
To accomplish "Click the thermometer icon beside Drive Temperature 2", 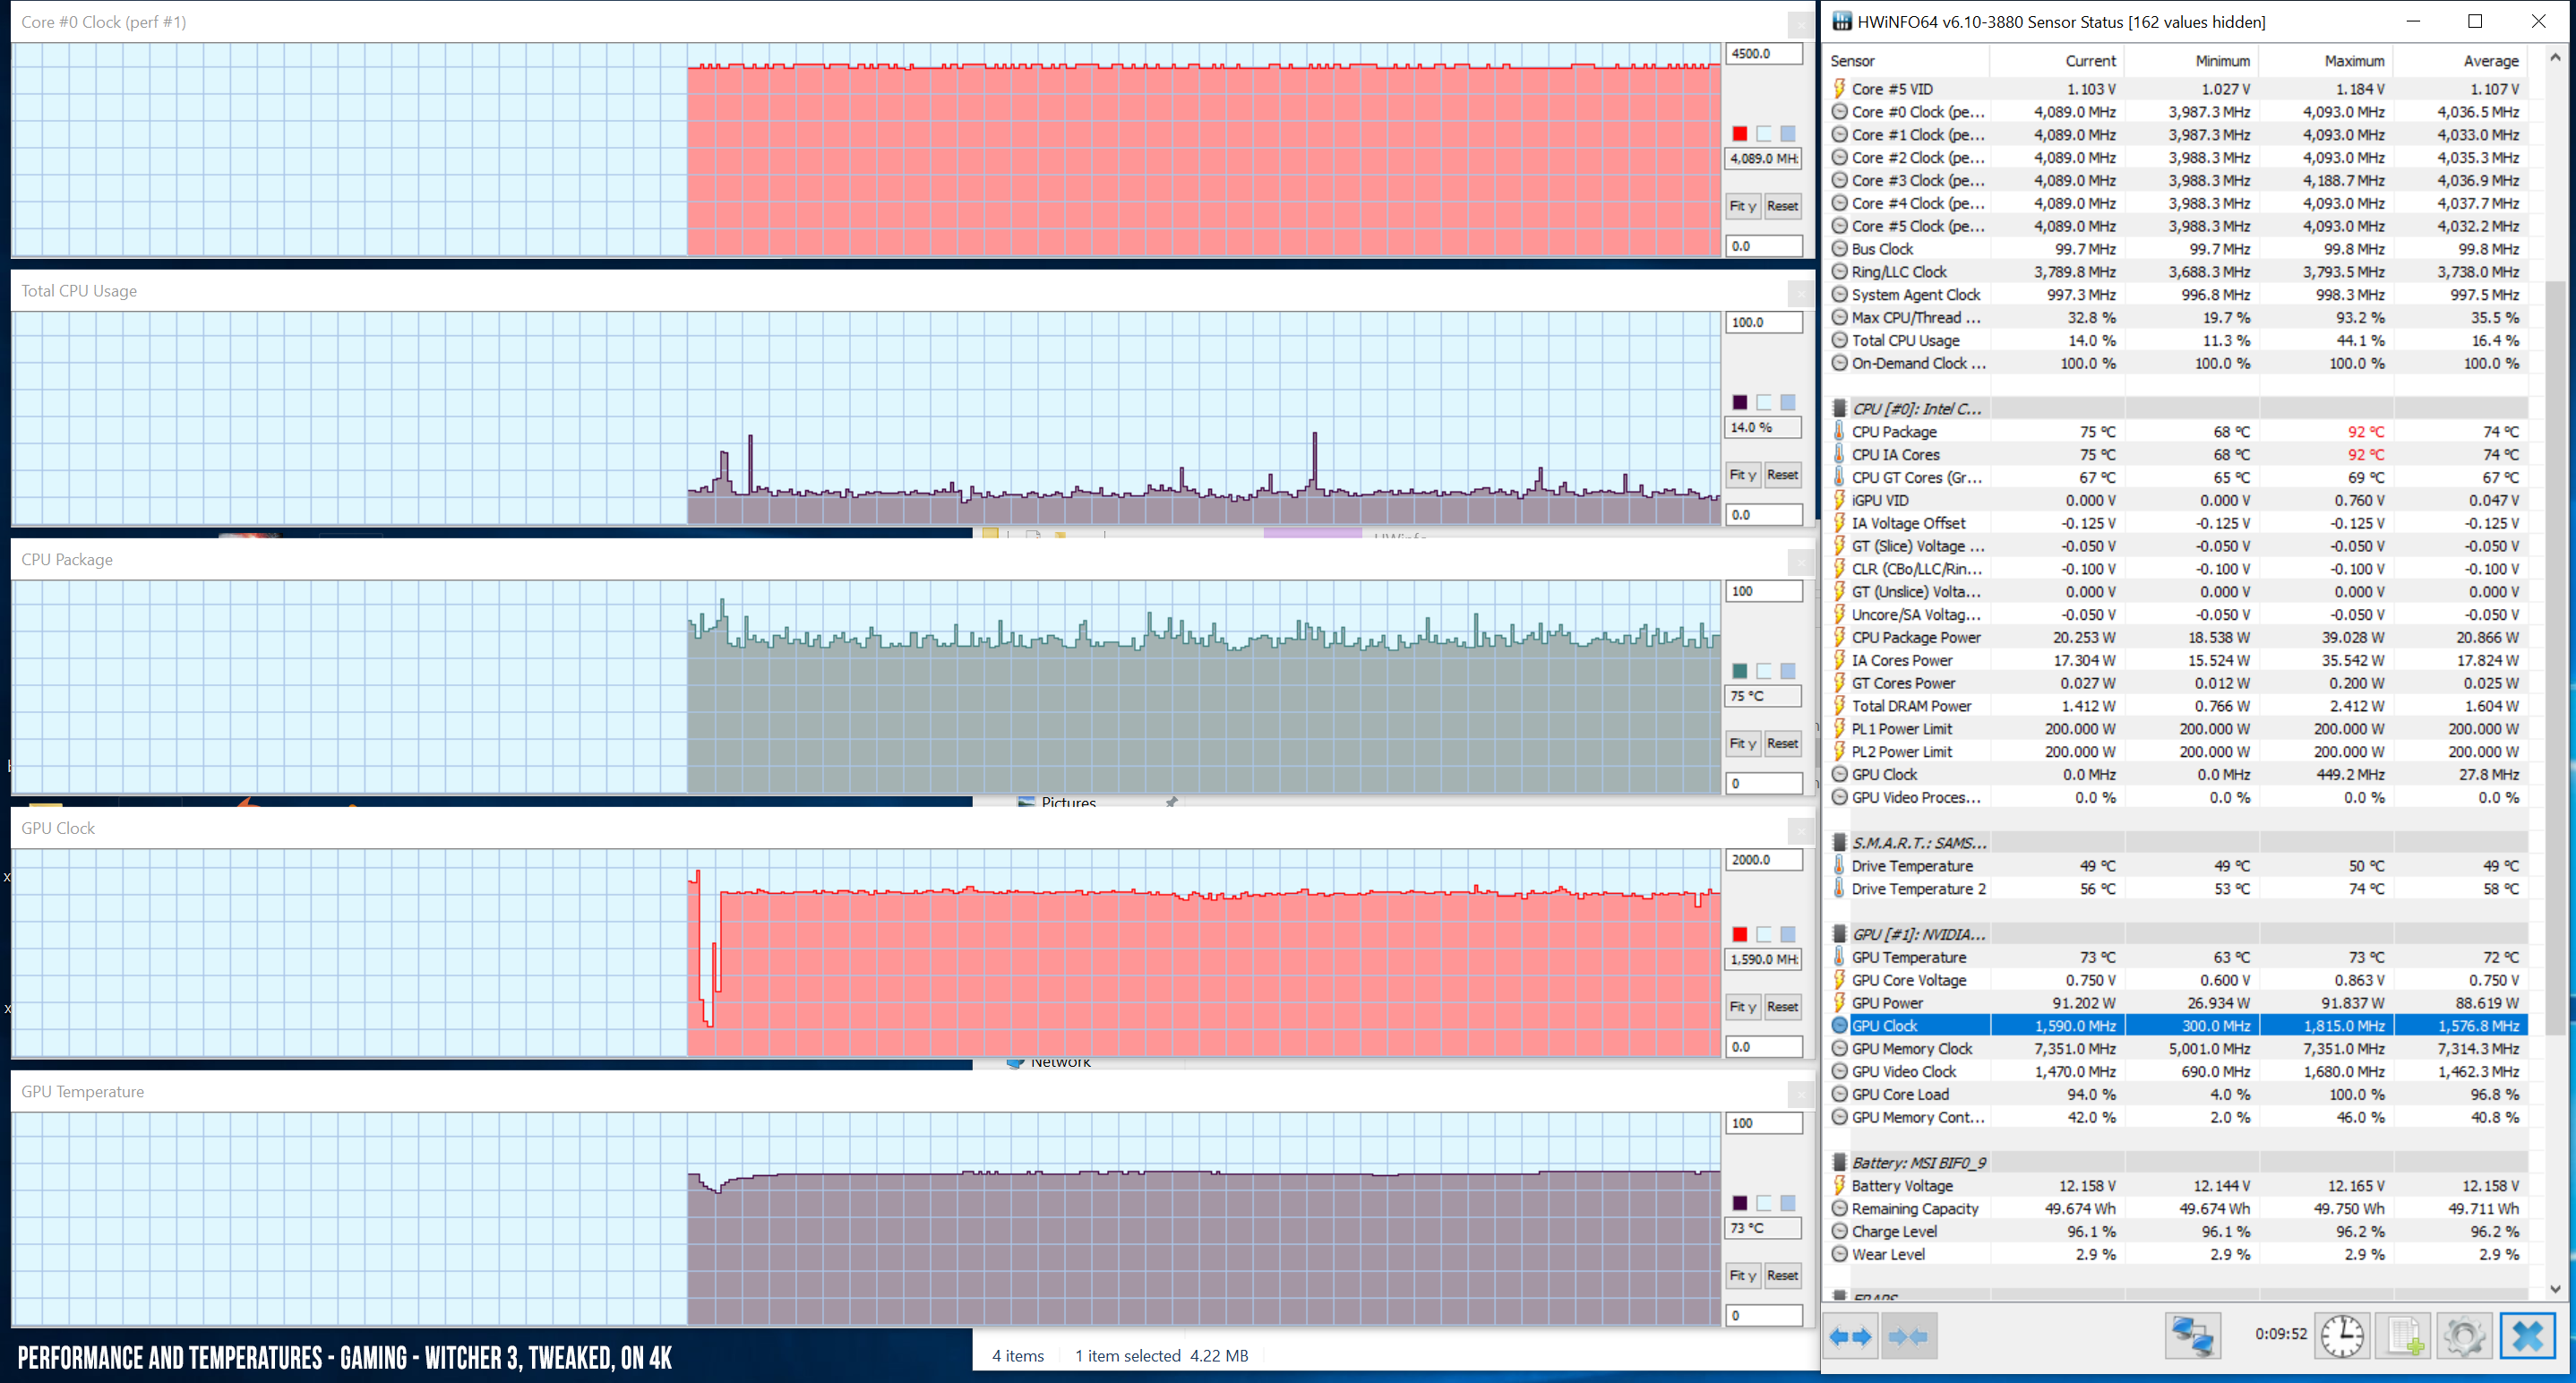I will click(x=1839, y=888).
